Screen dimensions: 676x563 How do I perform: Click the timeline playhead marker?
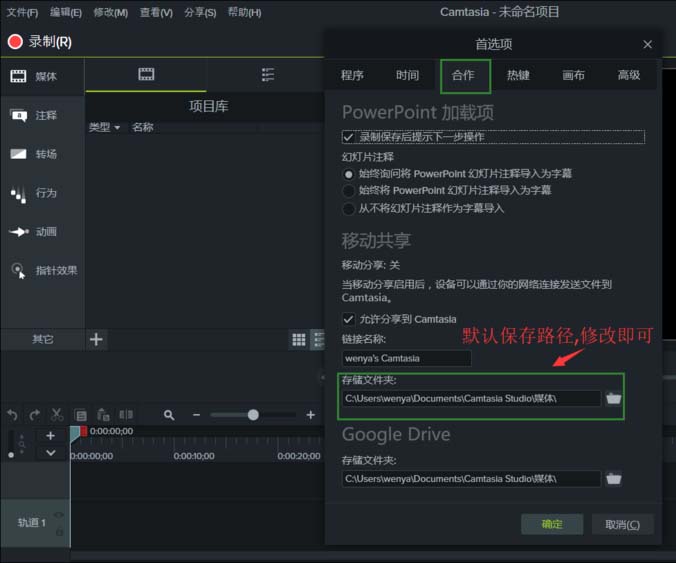pyautogui.click(x=78, y=432)
